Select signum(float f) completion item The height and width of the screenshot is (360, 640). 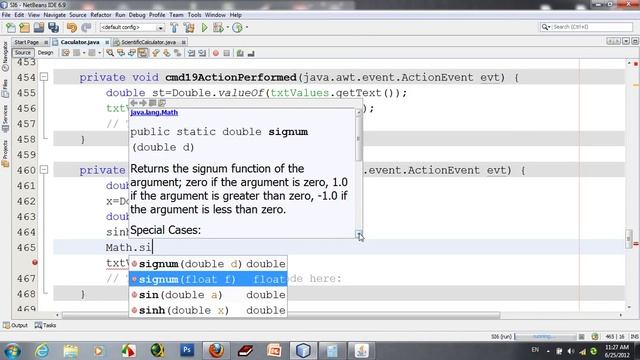click(208, 280)
